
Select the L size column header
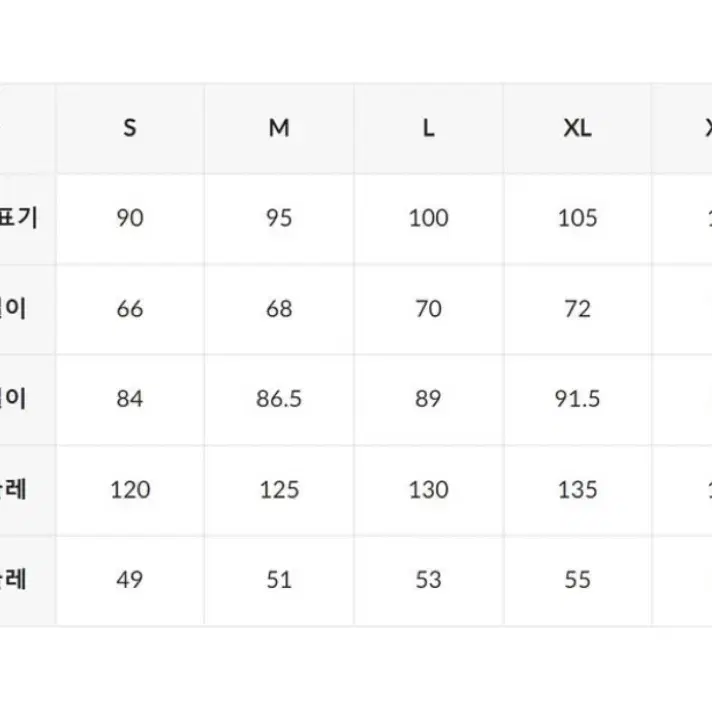point(429,128)
